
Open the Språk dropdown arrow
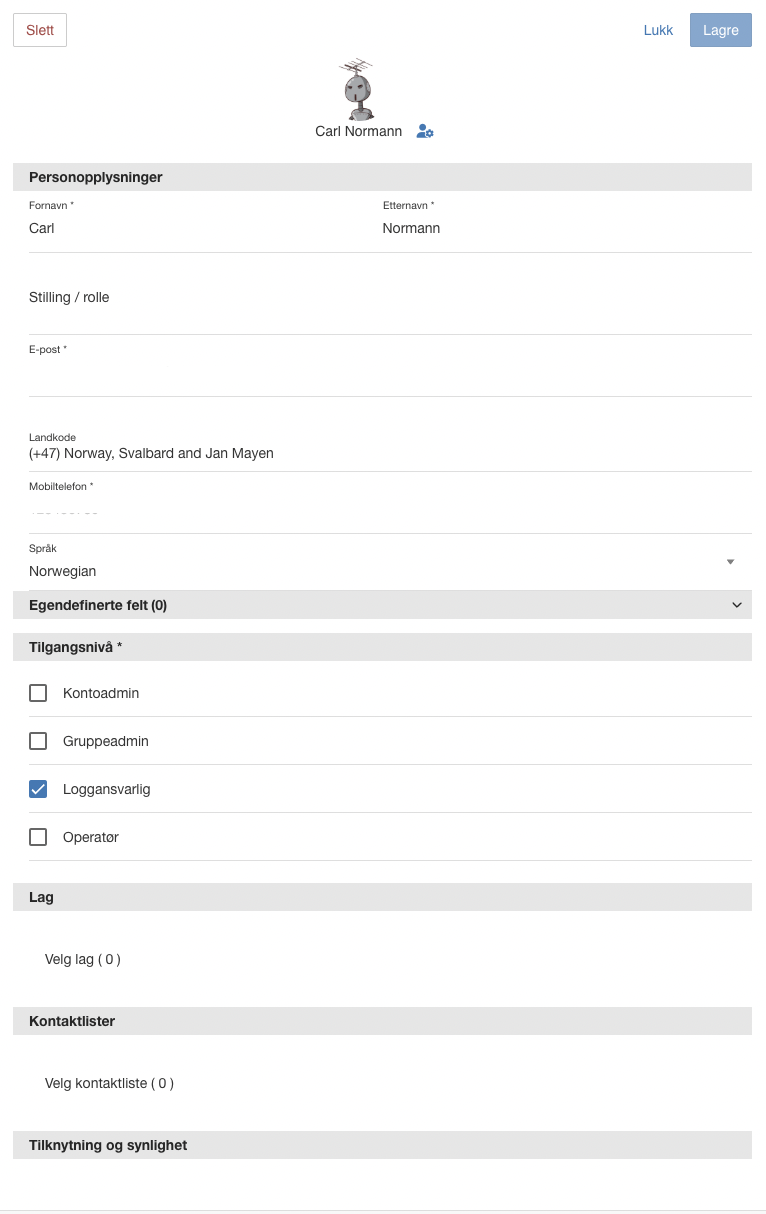(730, 562)
